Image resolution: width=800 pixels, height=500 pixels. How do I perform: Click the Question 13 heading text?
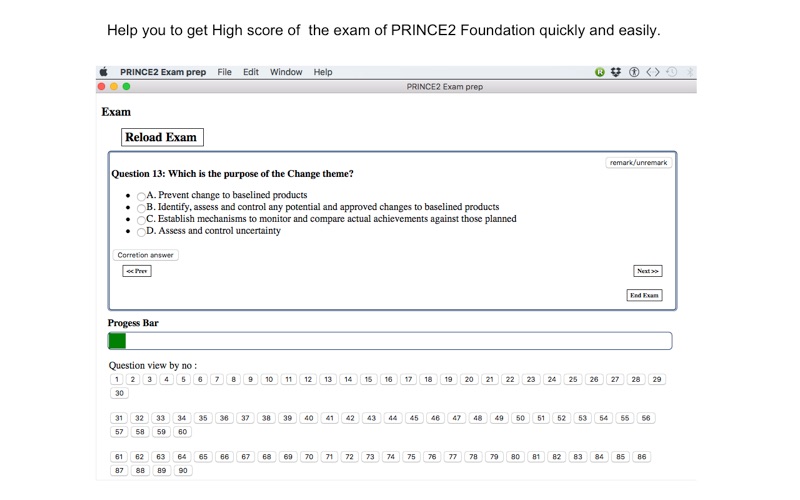[x=232, y=173]
